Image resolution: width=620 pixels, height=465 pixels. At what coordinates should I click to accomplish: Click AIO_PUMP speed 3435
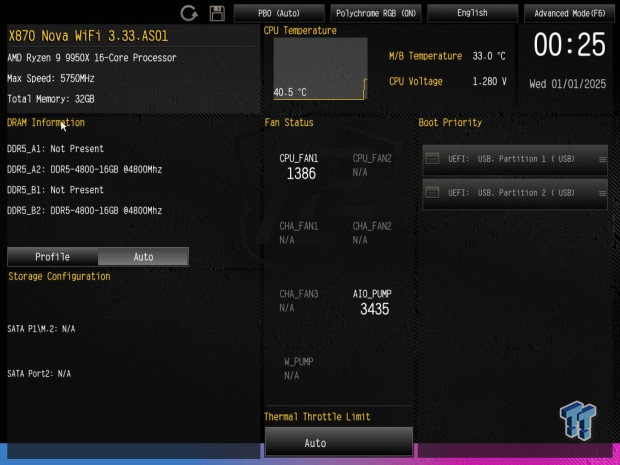374,309
